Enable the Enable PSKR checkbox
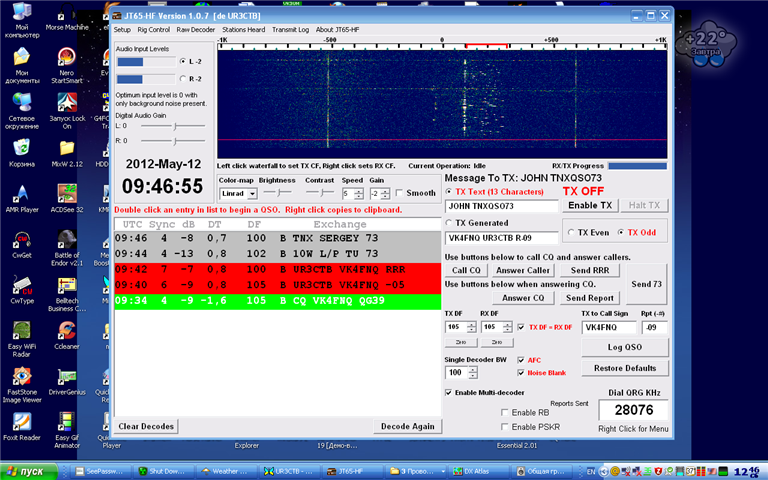 coord(506,426)
